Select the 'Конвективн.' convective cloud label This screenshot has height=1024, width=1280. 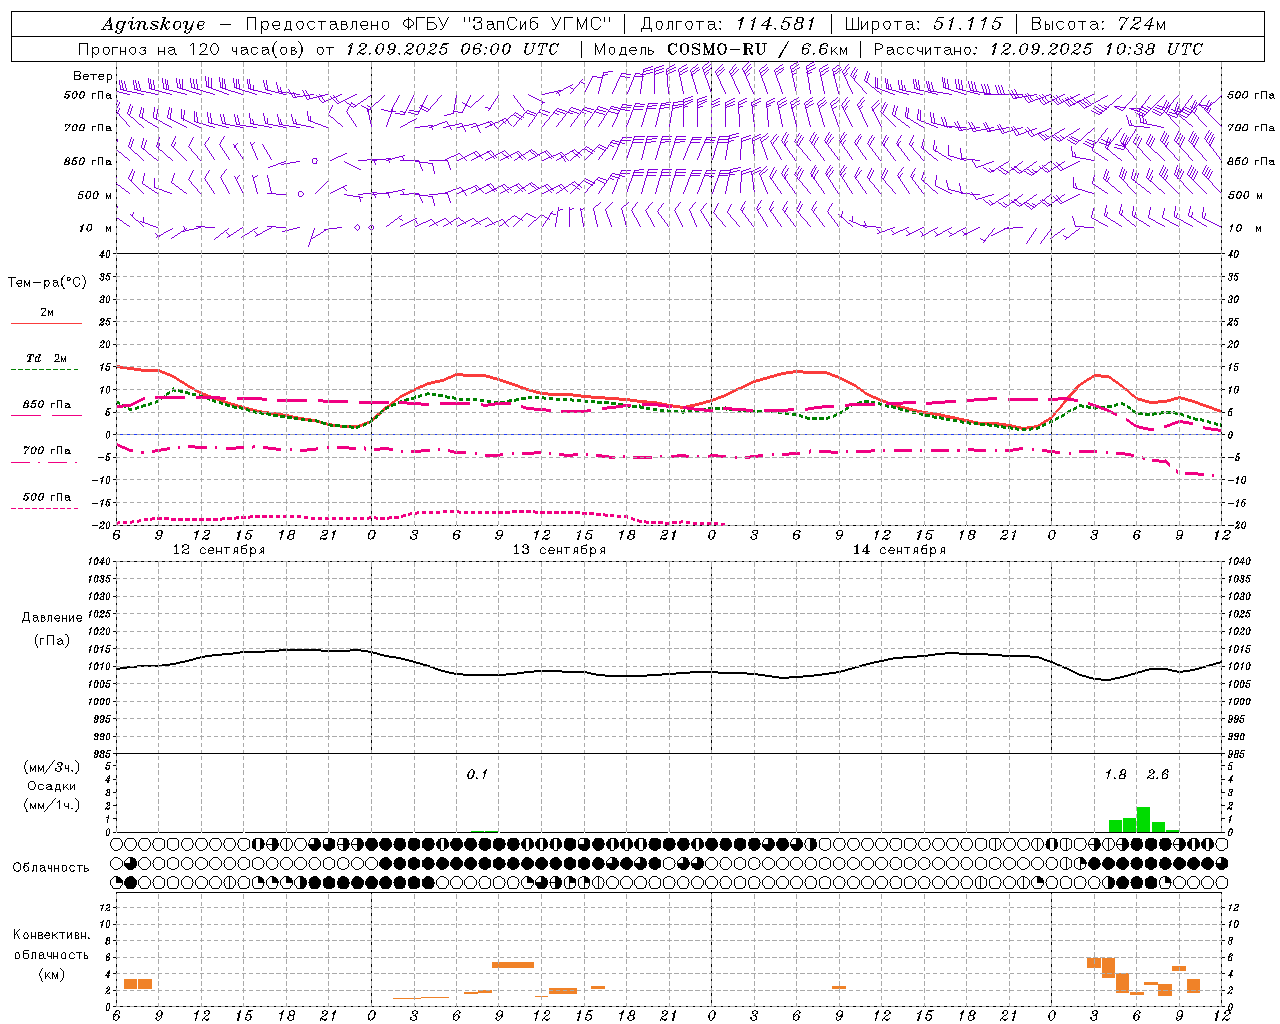[x=51, y=935]
